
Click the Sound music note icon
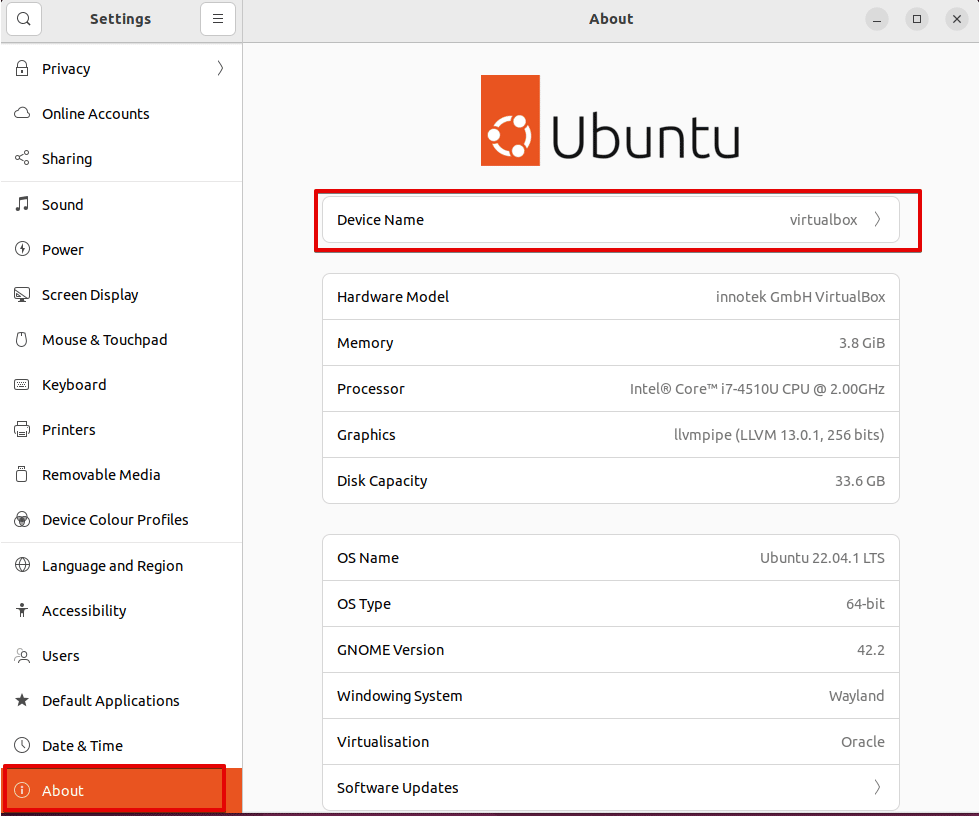22,204
